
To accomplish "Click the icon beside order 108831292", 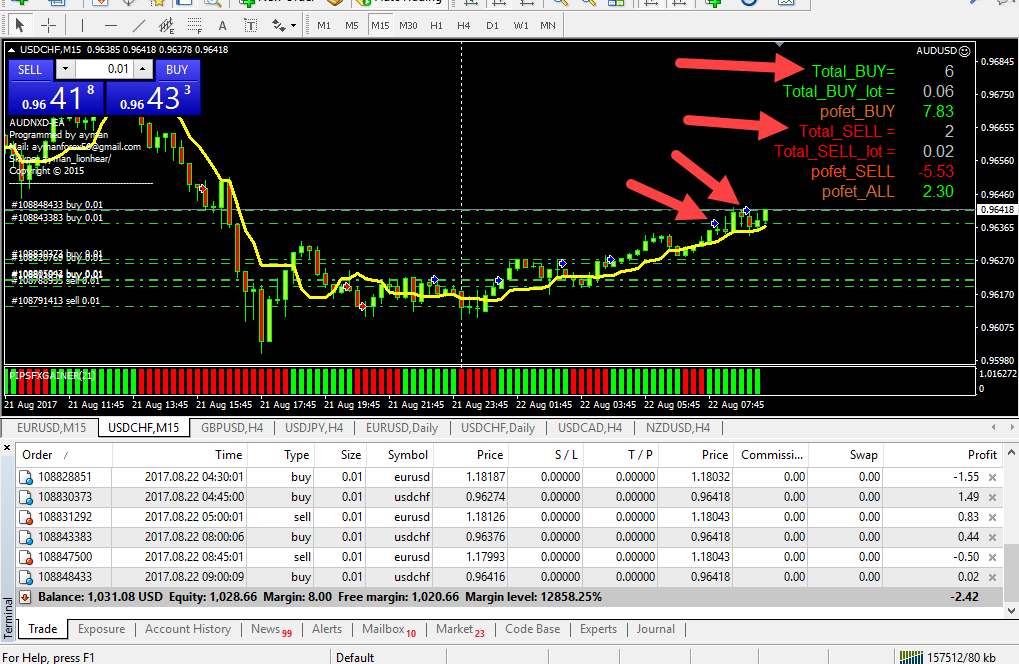I will coord(26,518).
